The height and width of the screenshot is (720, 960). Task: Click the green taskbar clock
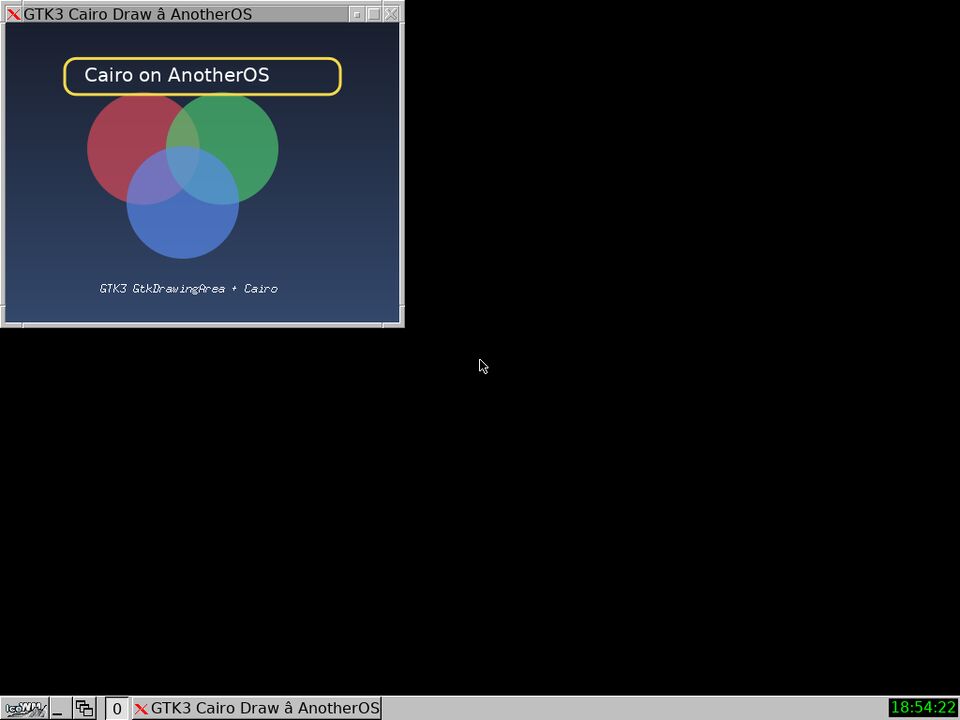(923, 708)
